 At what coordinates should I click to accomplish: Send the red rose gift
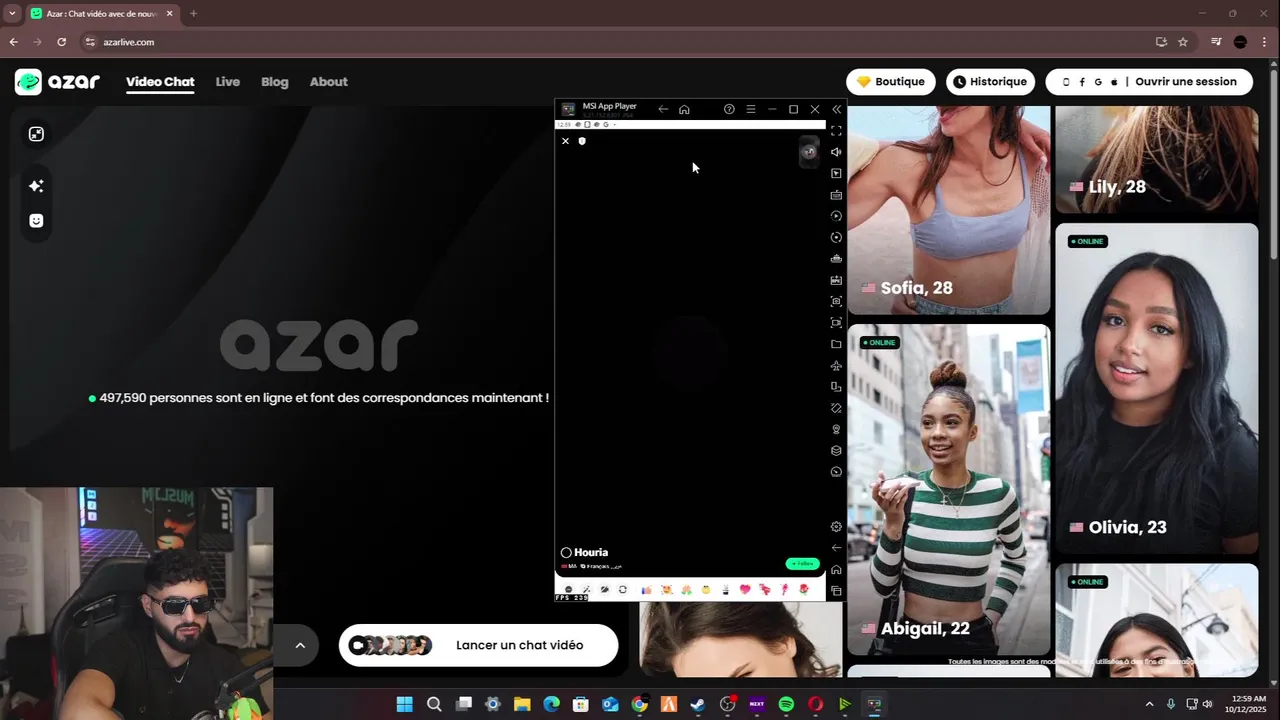[803, 590]
